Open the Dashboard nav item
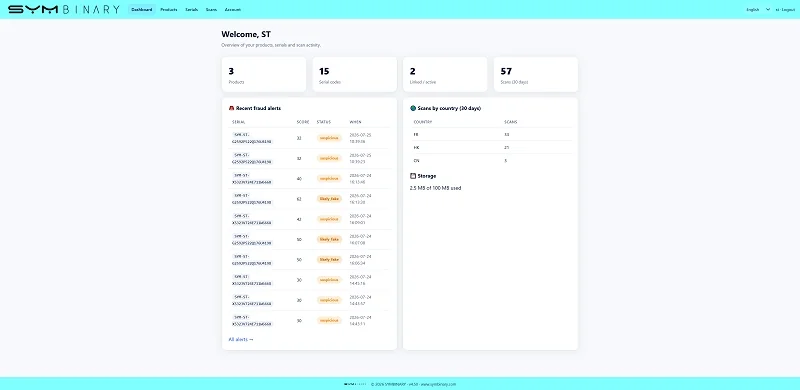The image size is (800, 390). (142, 9)
